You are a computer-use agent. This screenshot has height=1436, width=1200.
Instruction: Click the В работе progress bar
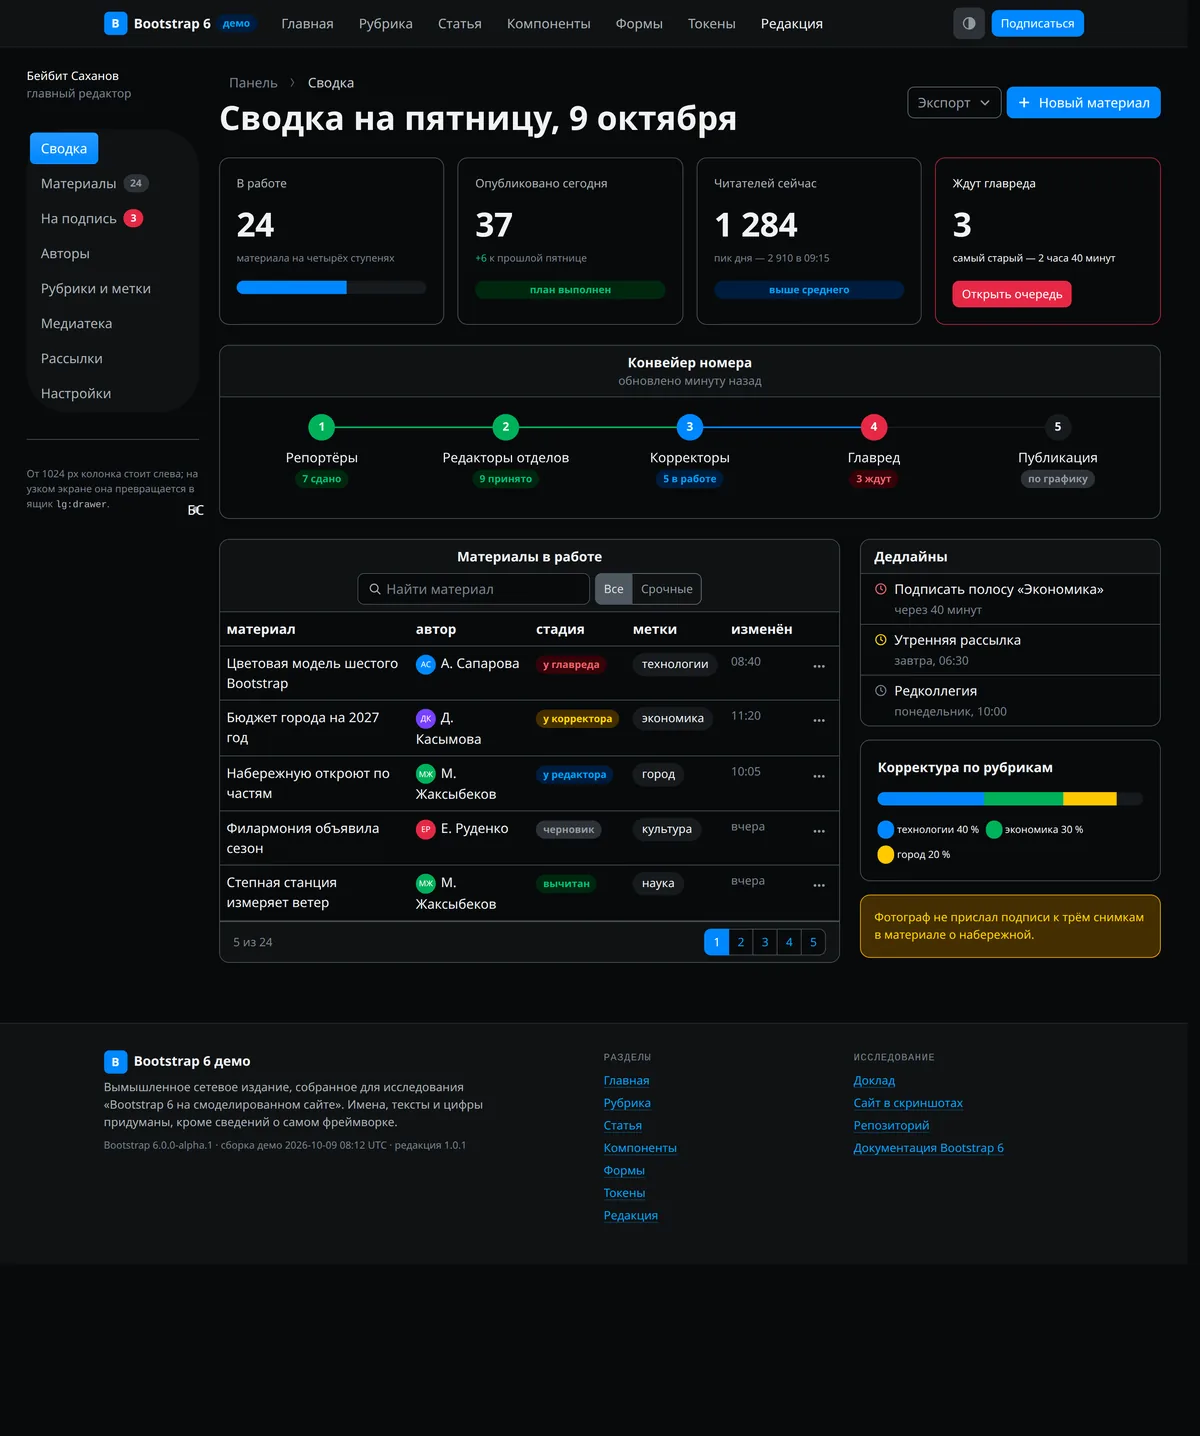click(331, 288)
